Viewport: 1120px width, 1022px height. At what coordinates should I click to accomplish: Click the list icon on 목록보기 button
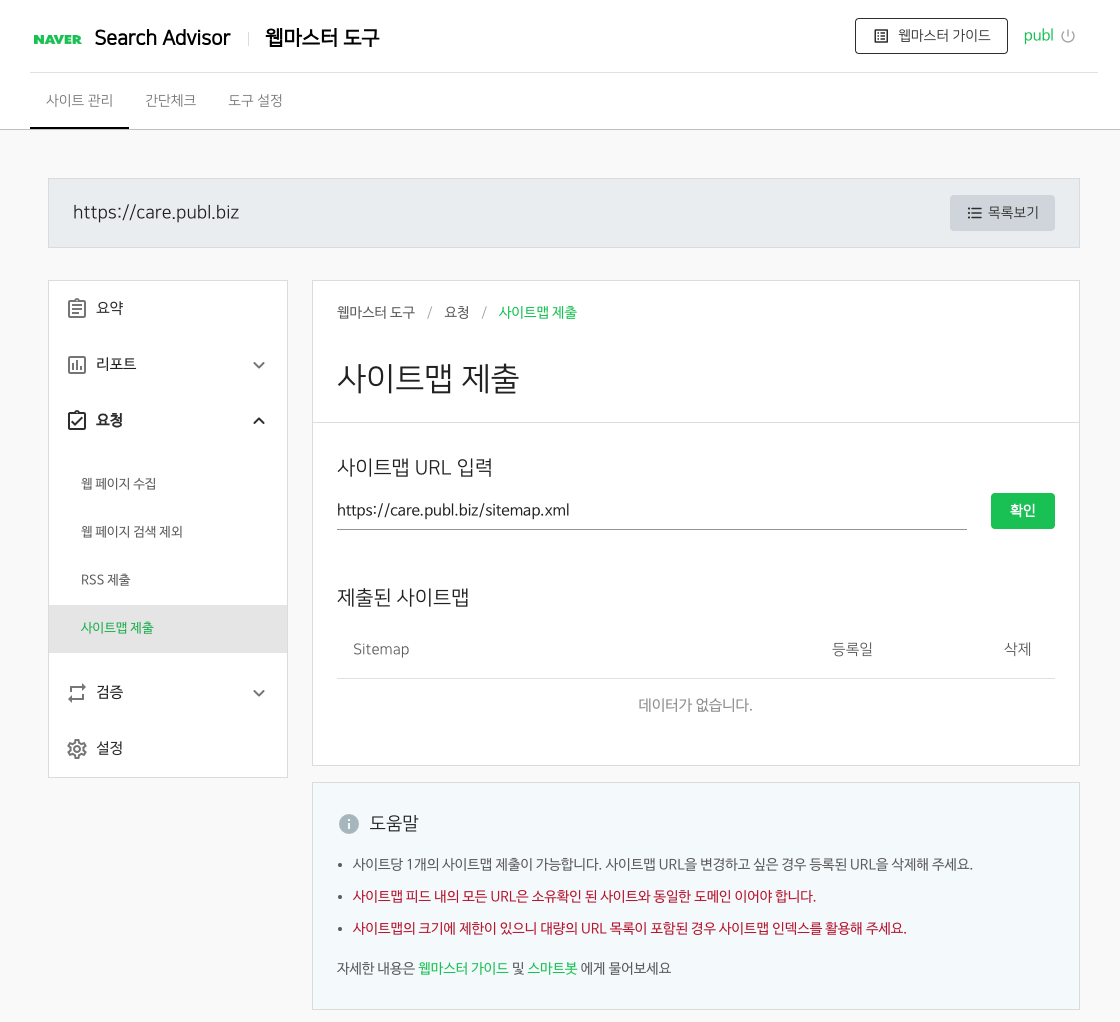[x=974, y=212]
